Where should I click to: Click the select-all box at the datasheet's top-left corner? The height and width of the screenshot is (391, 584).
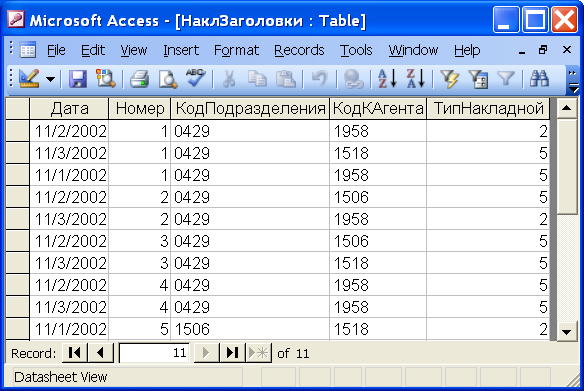tap(18, 108)
